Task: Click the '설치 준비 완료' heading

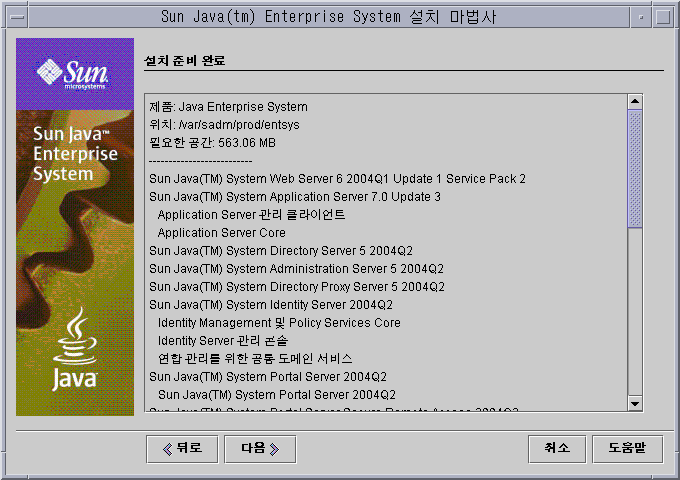Action: click(185, 61)
